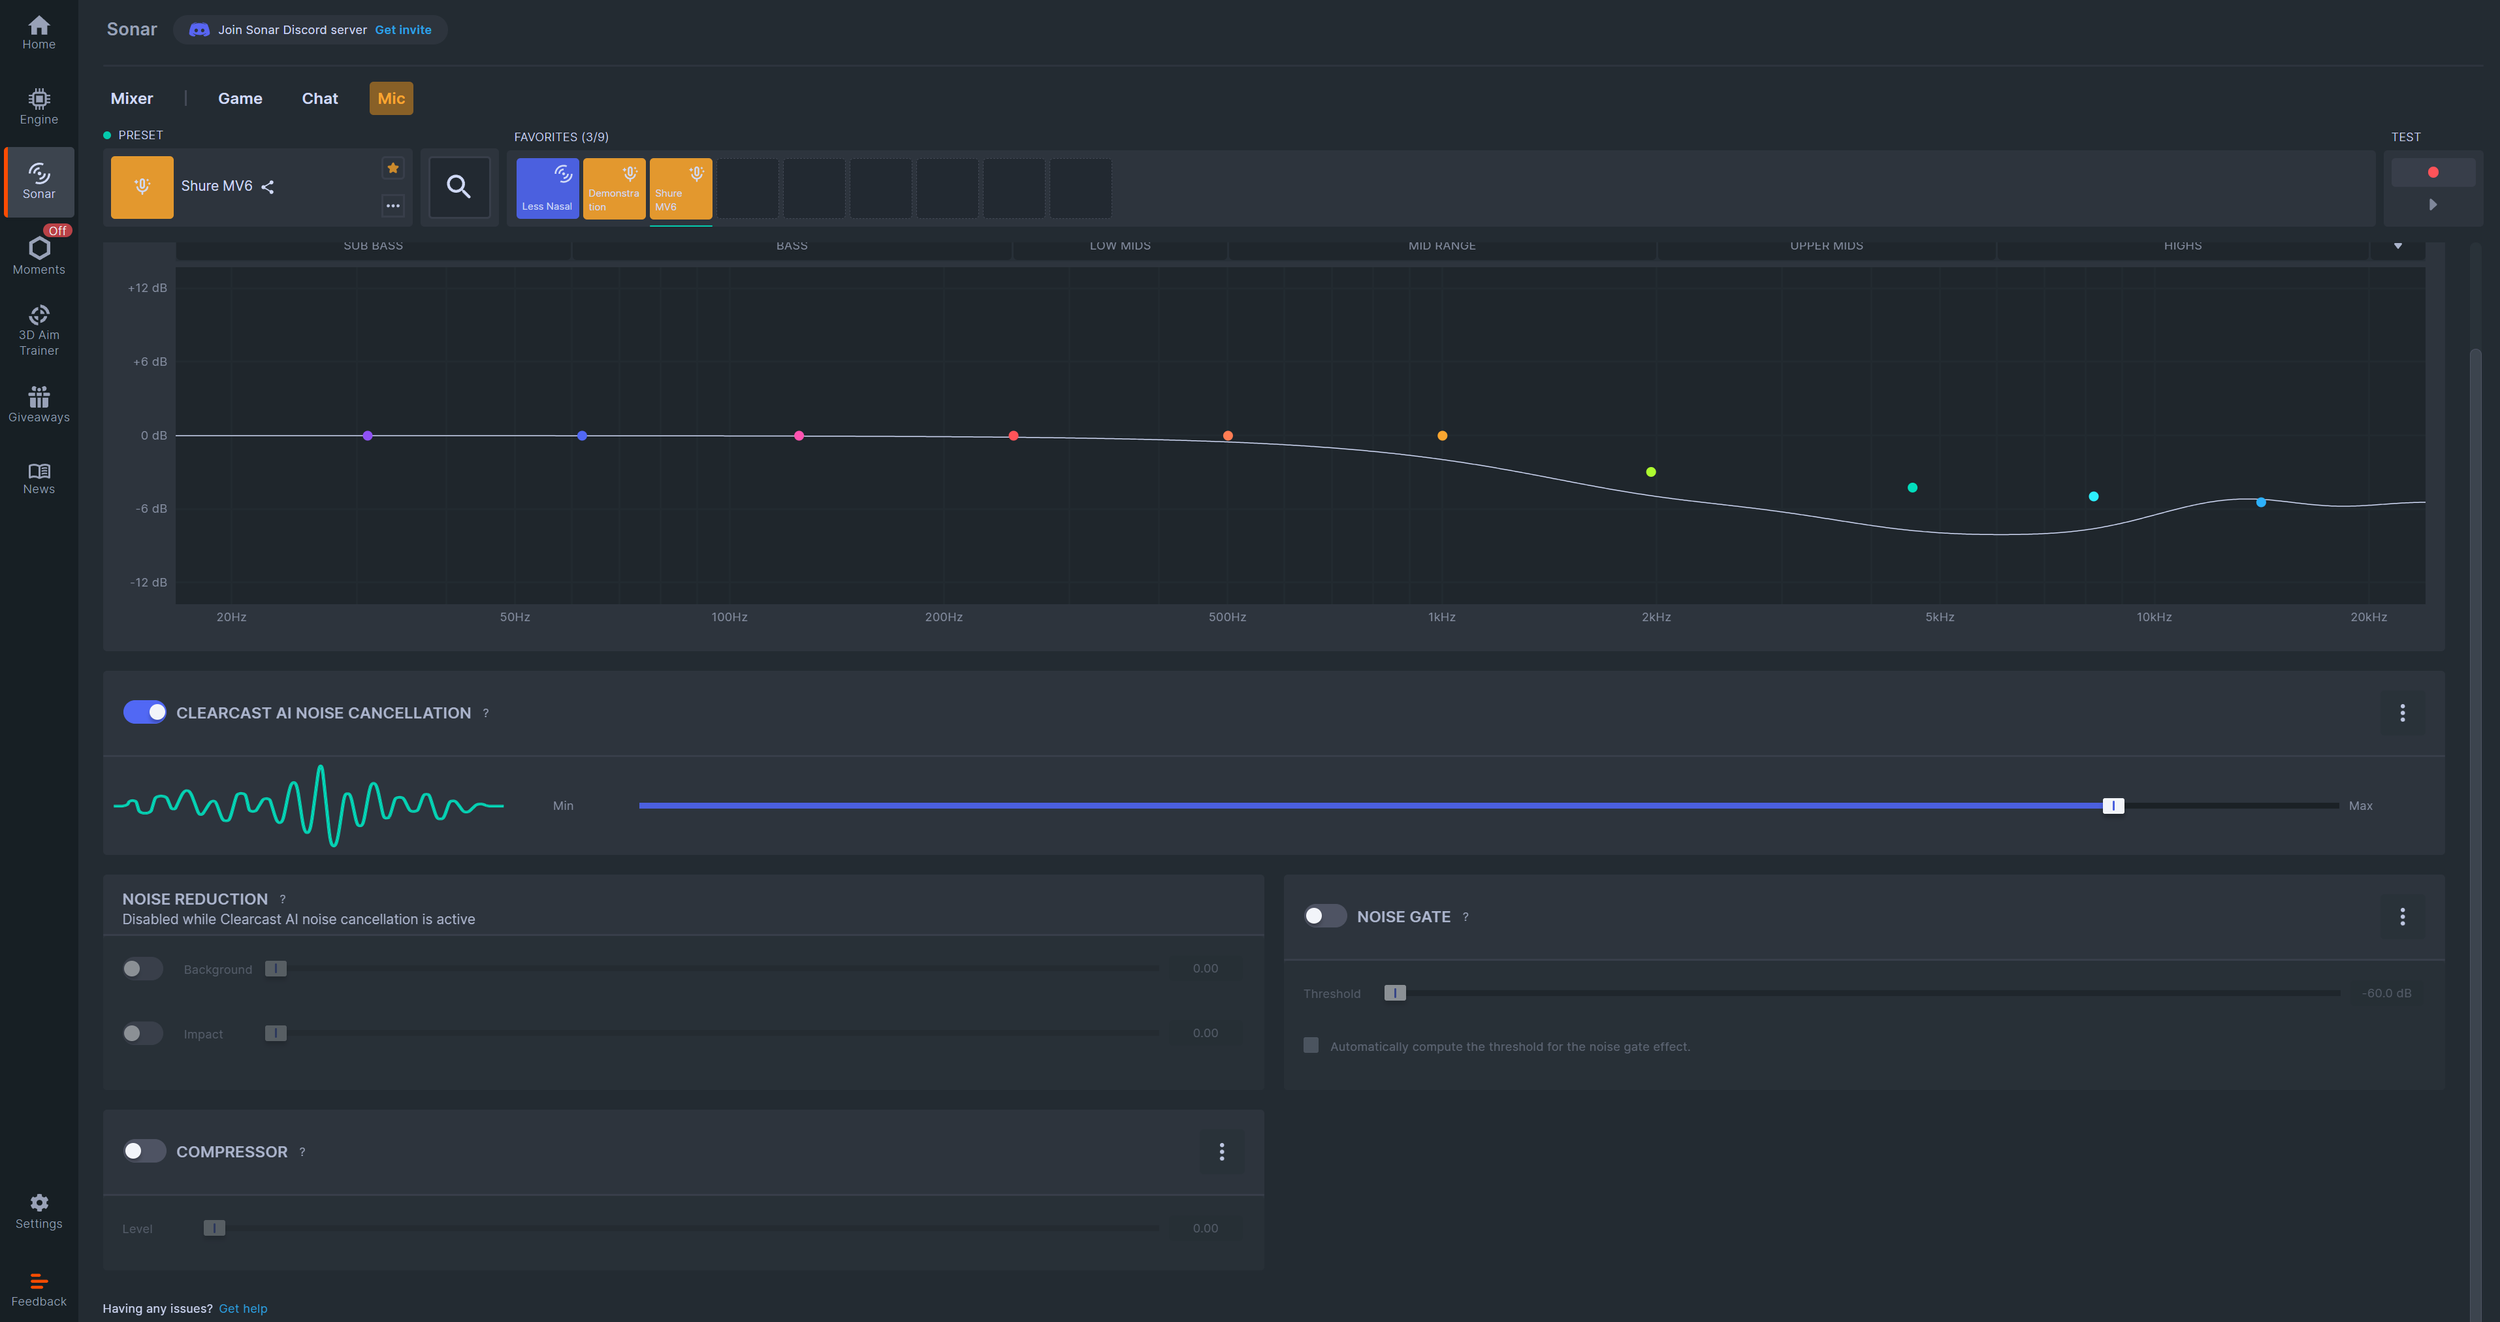Open the Engine section in the sidebar
Viewport: 2500px width, 1322px height.
[x=38, y=107]
